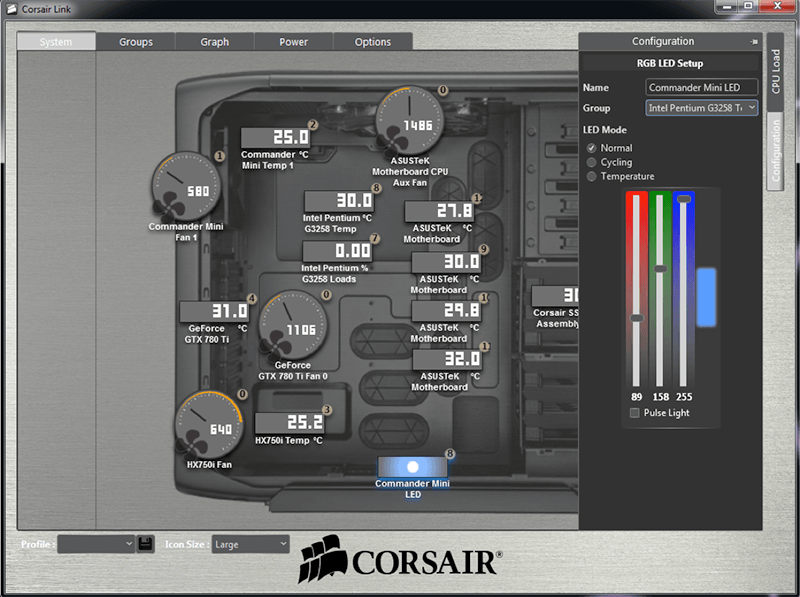Open the Group dropdown

point(702,108)
